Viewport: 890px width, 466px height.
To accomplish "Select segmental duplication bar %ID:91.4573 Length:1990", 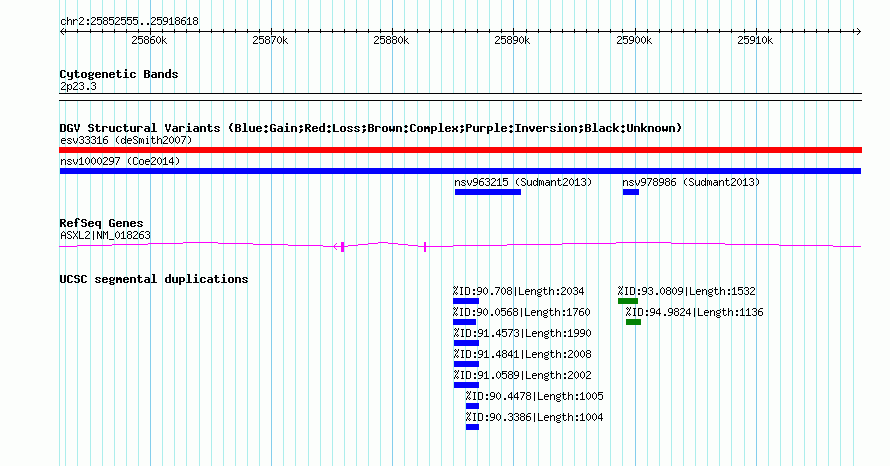I will click(467, 343).
